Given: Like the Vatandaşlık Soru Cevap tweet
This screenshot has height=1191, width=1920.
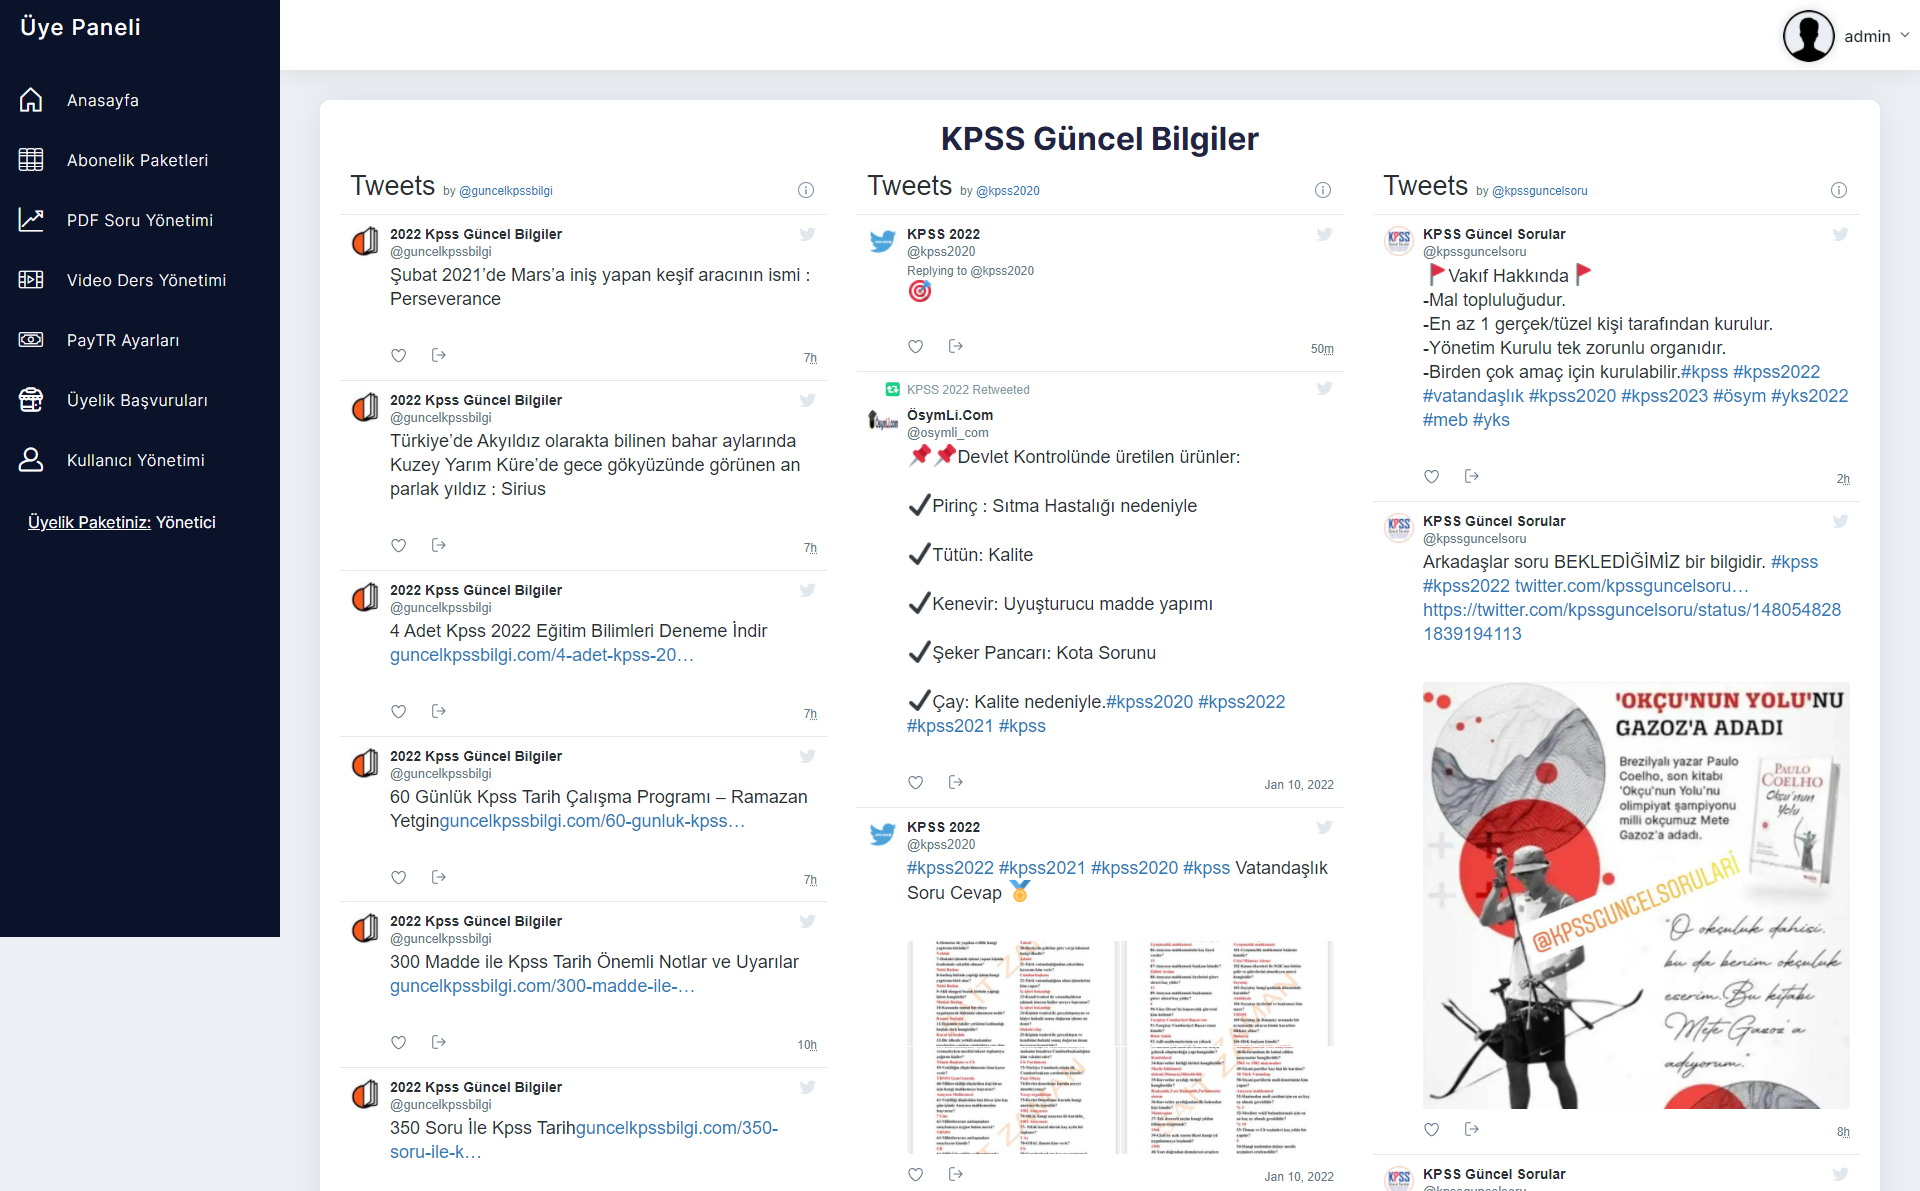Looking at the screenshot, I should (916, 1174).
